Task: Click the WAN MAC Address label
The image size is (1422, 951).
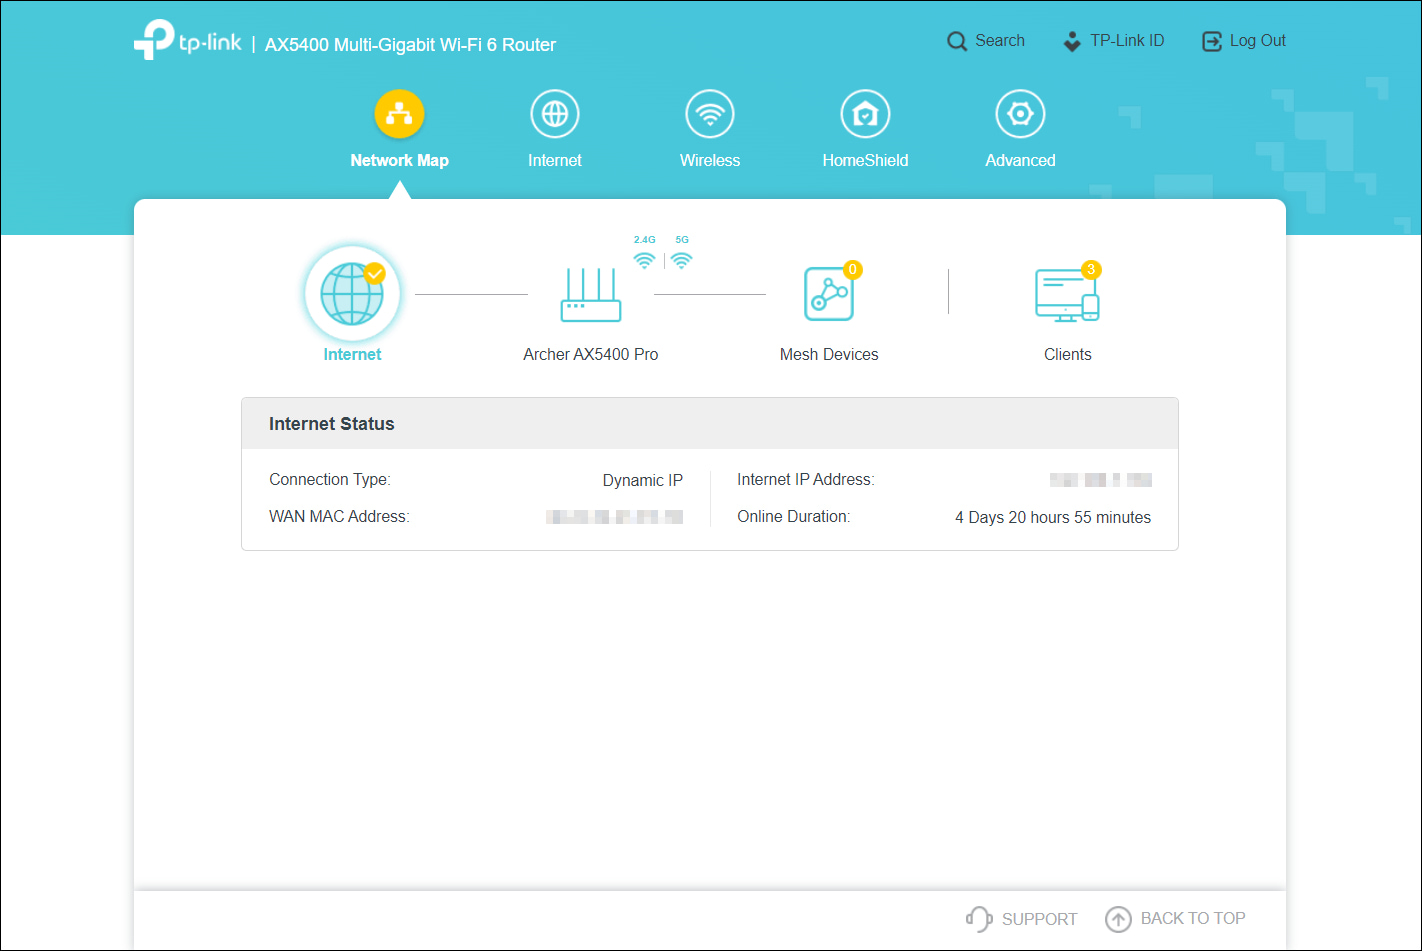Action: pyautogui.click(x=339, y=517)
